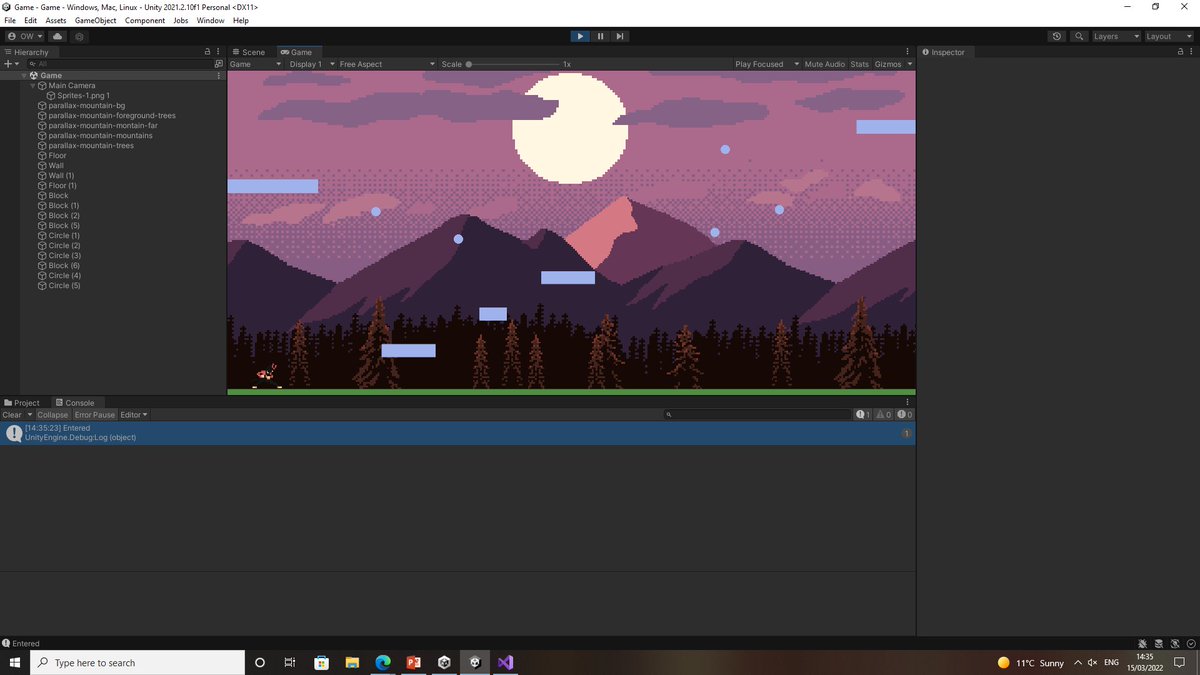
Task: Open the Unity account OW dropdown
Action: [x=24, y=36]
